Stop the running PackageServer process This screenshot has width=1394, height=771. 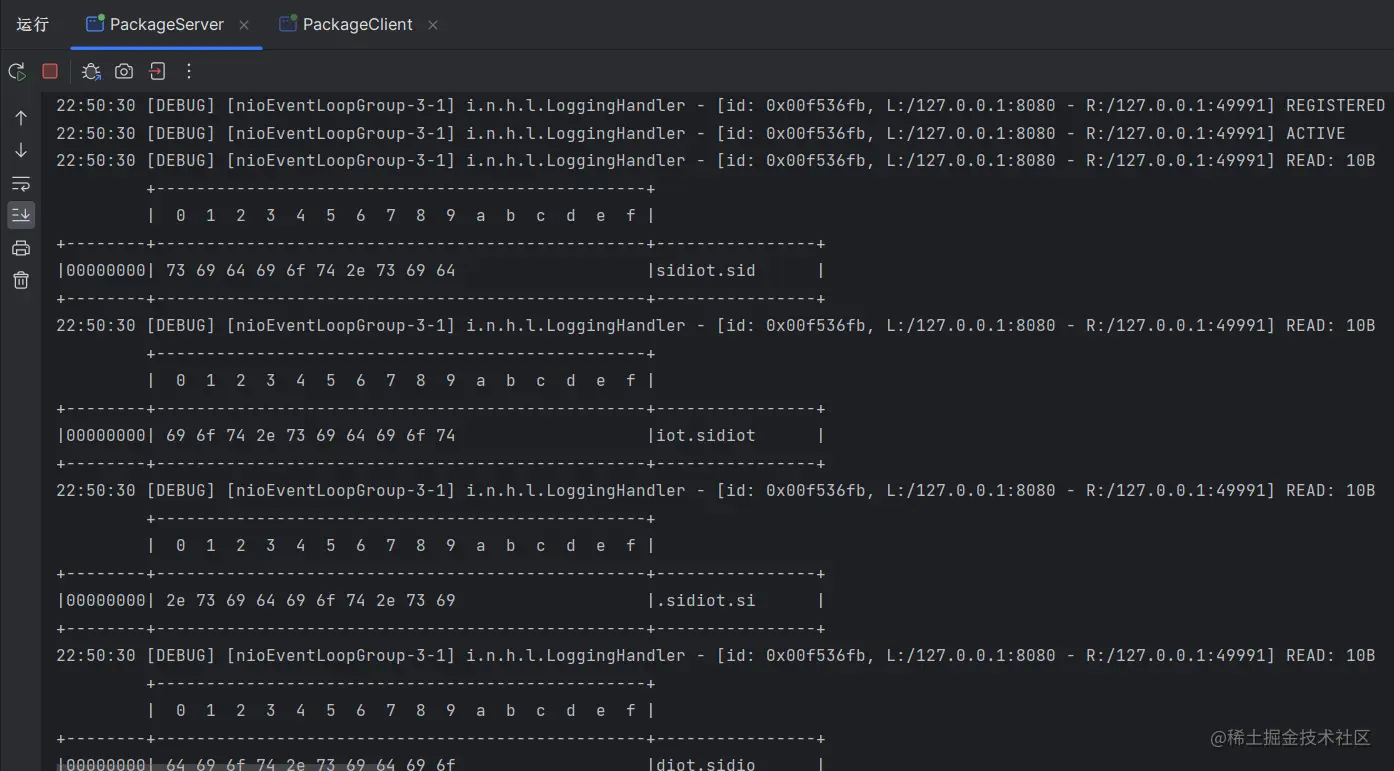[x=50, y=71]
